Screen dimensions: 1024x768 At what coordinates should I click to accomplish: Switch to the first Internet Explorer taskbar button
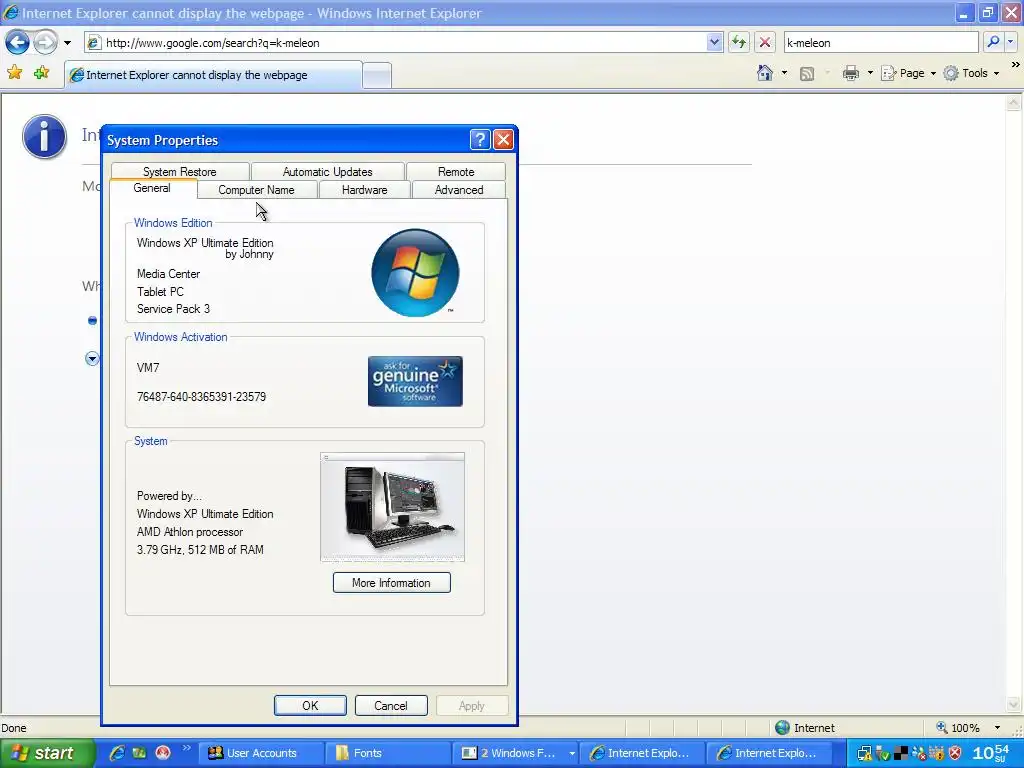coord(643,753)
